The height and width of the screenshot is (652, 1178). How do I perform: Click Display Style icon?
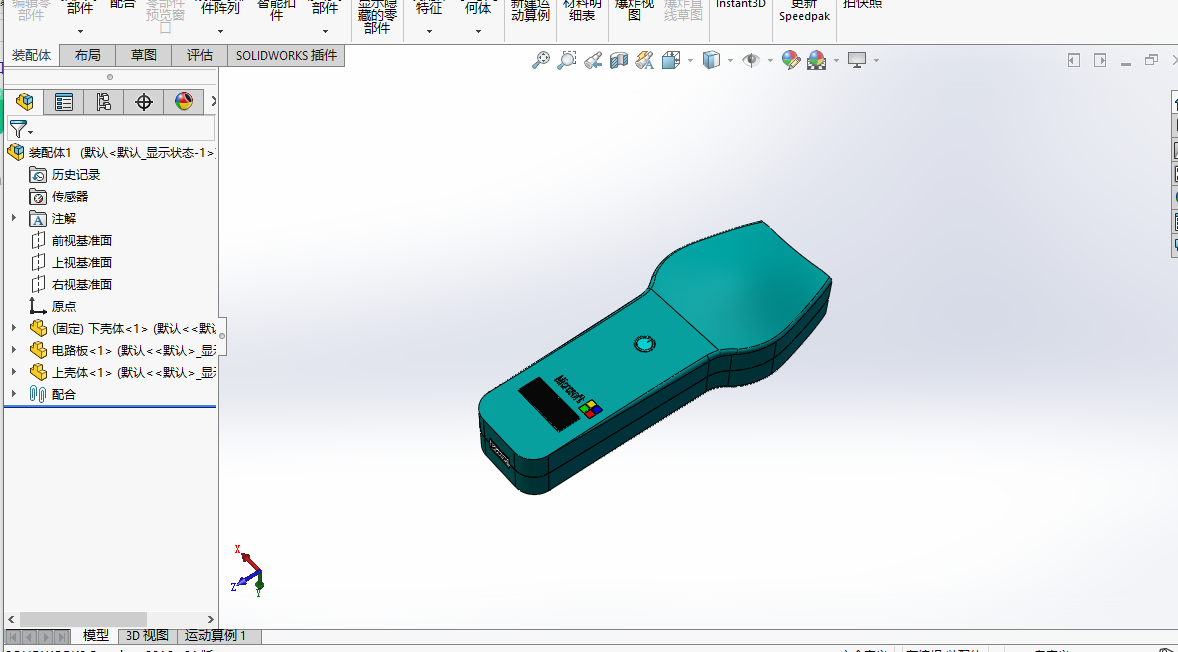[711, 60]
